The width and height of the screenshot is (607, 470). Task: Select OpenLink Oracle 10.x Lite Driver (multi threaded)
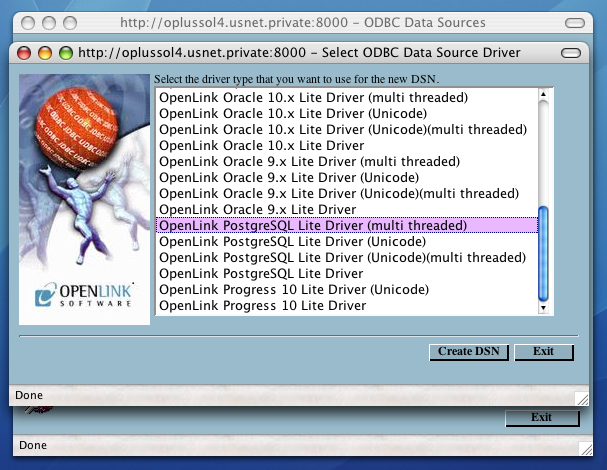pyautogui.click(x=314, y=98)
